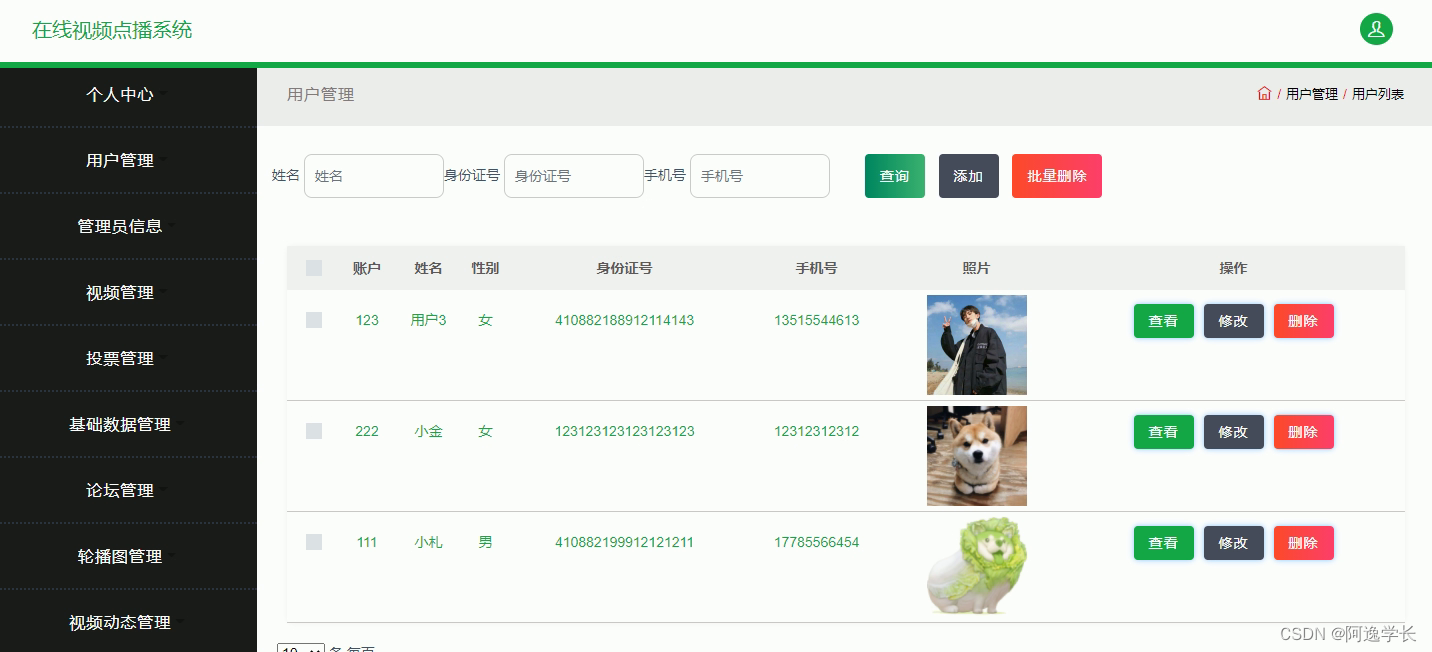The image size is (1432, 652).
Task: Click the 照片 column header
Action: pos(977,268)
